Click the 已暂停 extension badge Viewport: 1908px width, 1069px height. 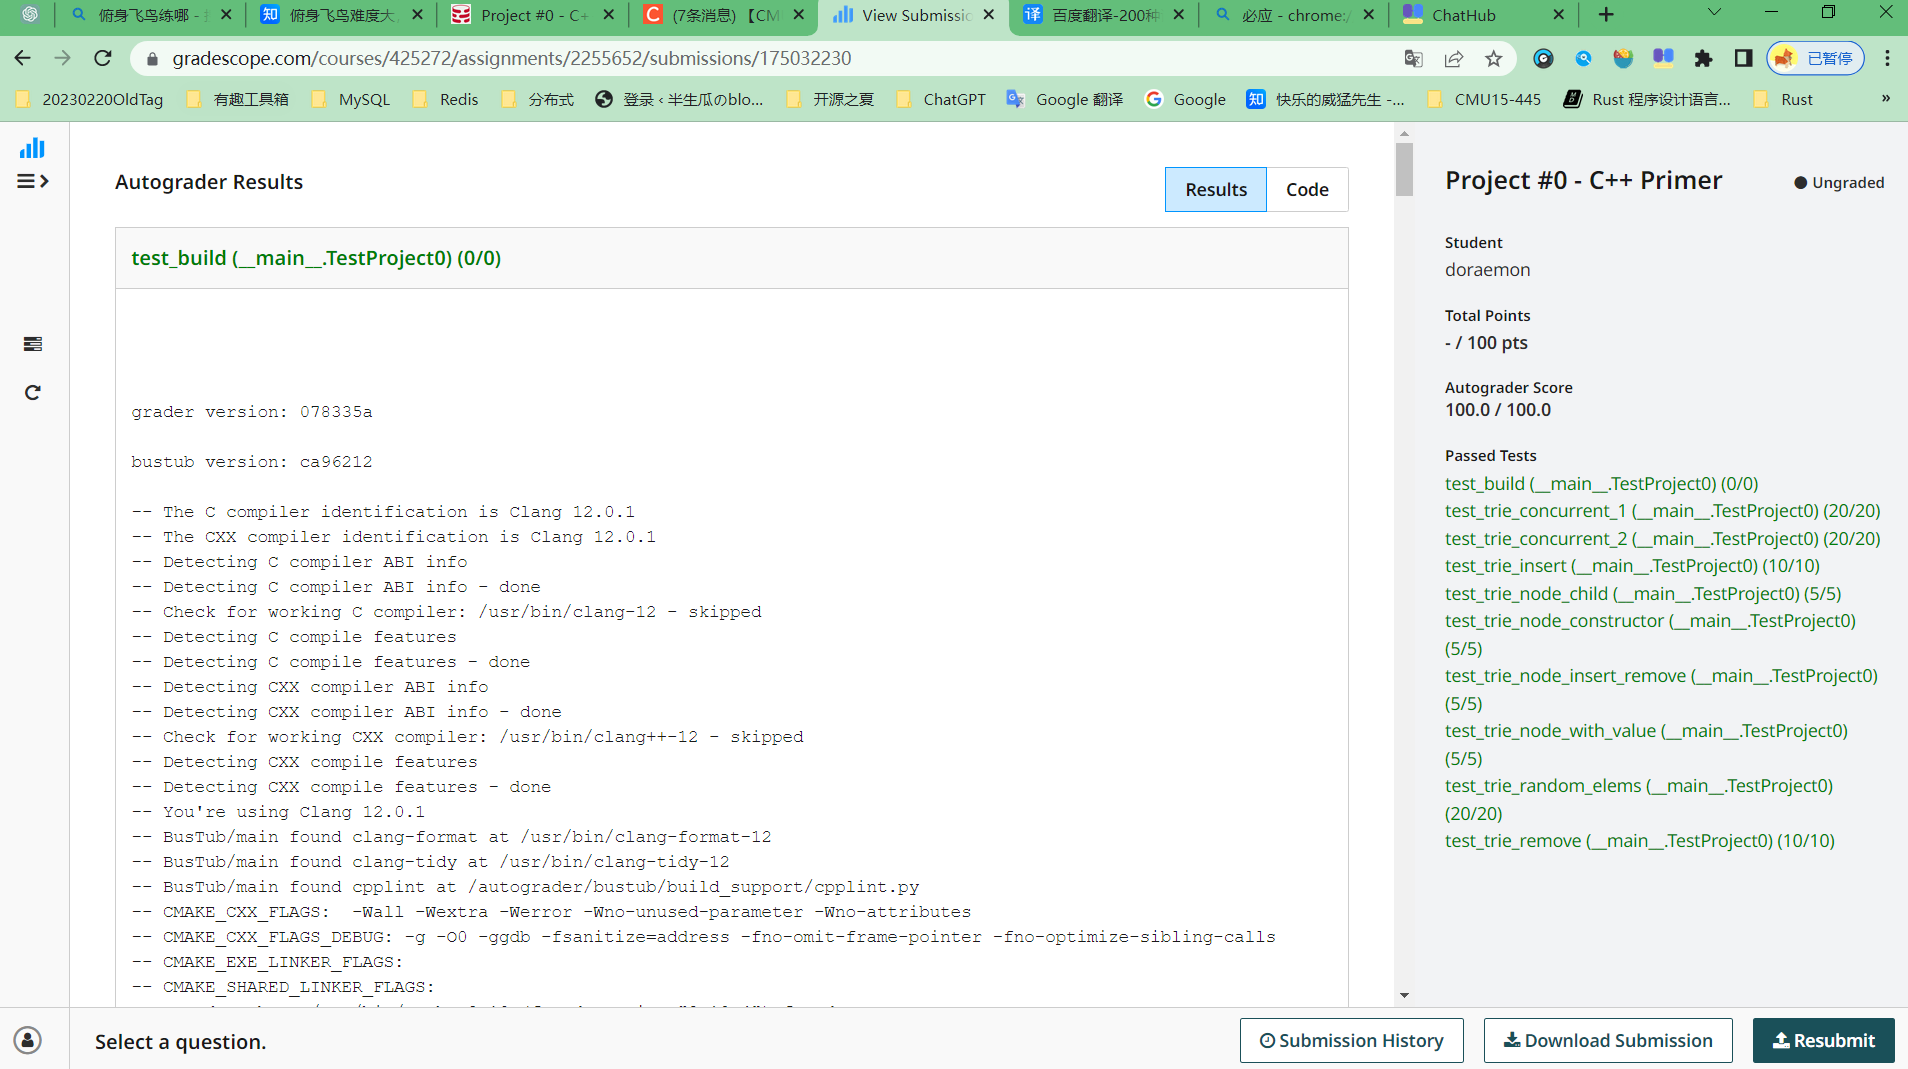pyautogui.click(x=1815, y=57)
